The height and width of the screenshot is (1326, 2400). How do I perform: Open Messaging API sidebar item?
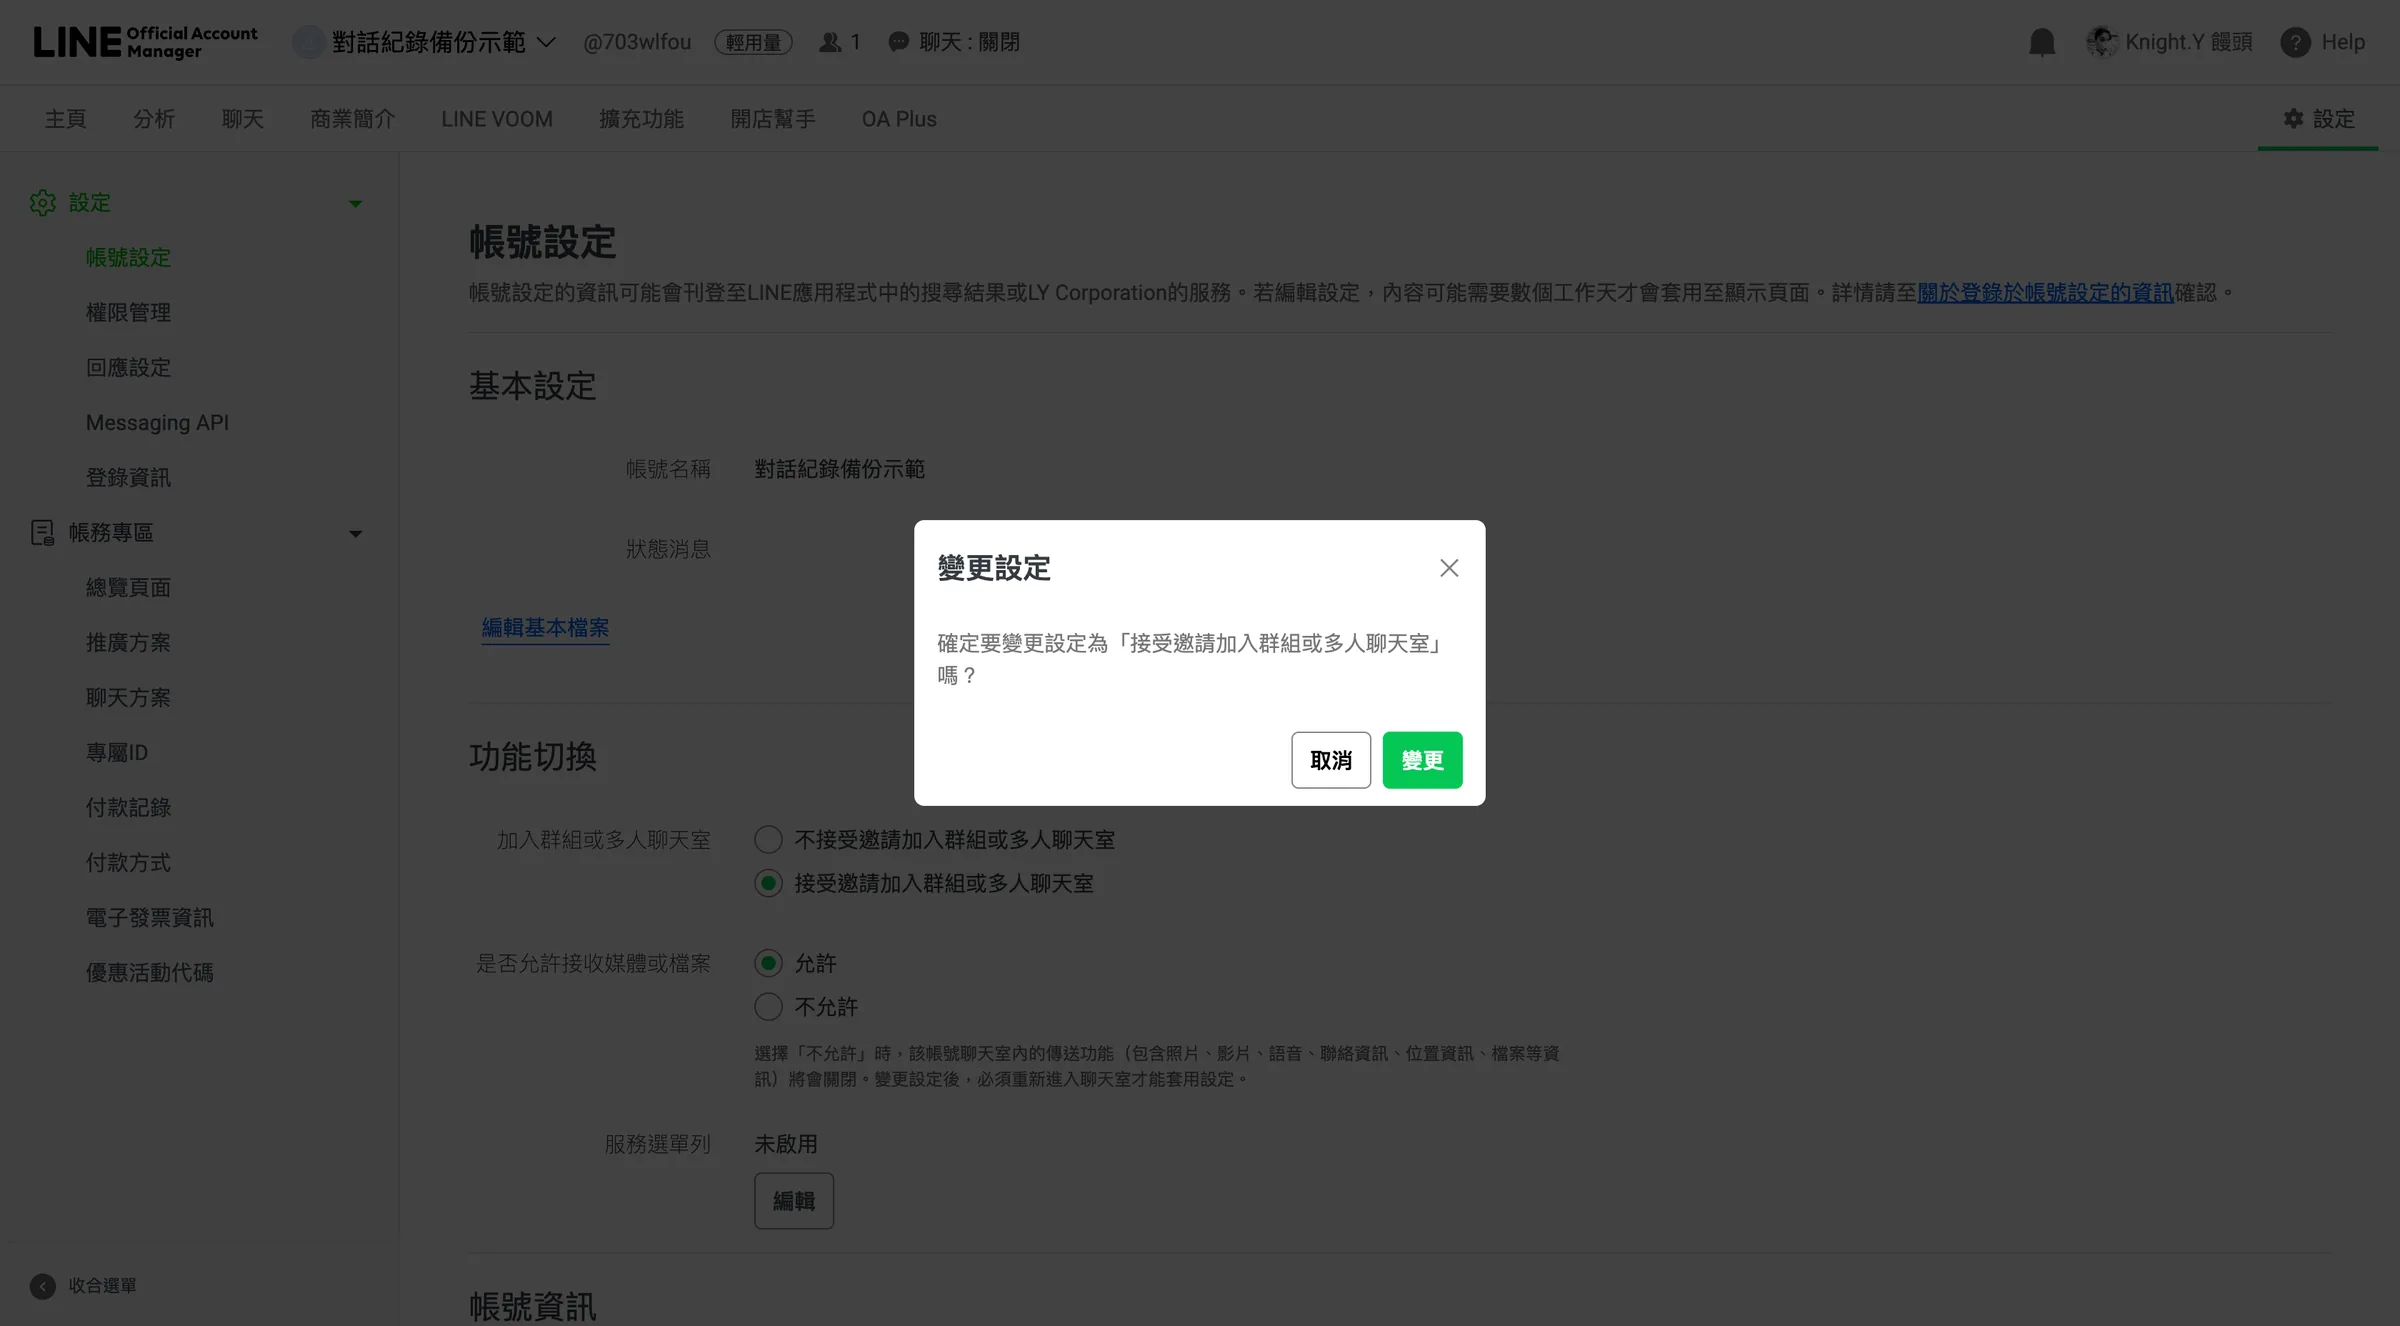tap(157, 423)
